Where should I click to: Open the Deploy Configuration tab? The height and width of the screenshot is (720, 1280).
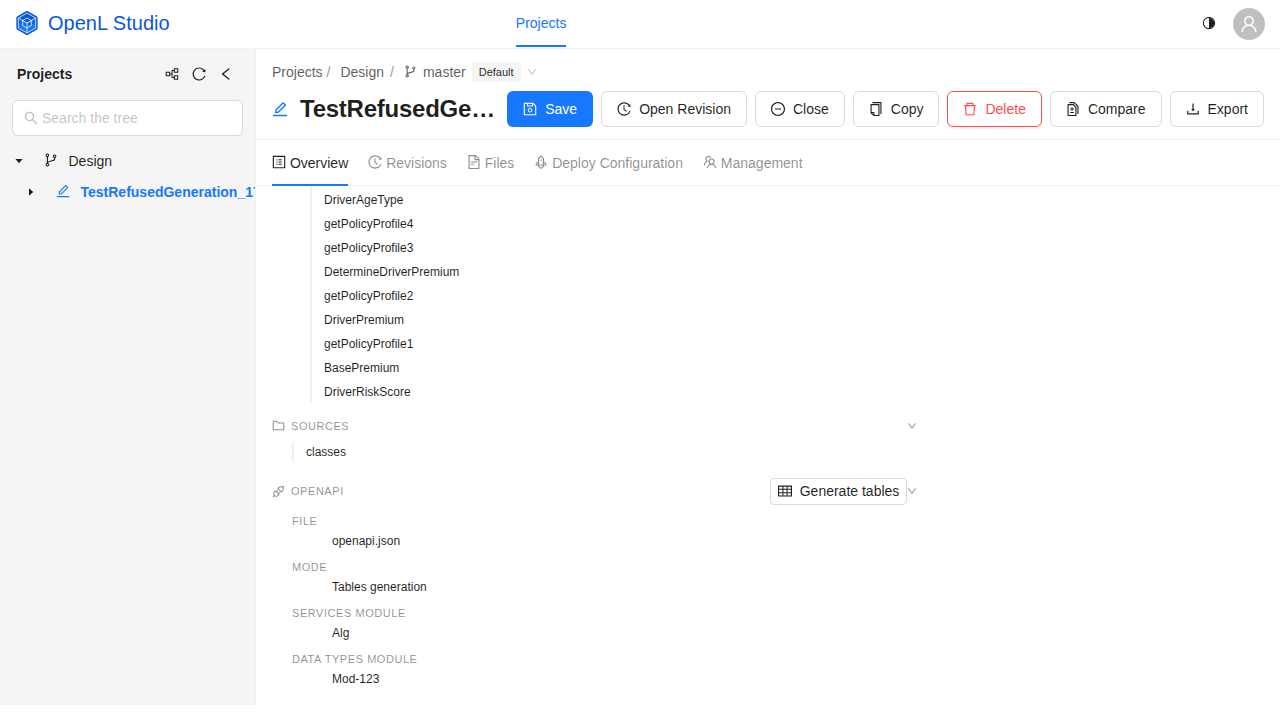(608, 163)
